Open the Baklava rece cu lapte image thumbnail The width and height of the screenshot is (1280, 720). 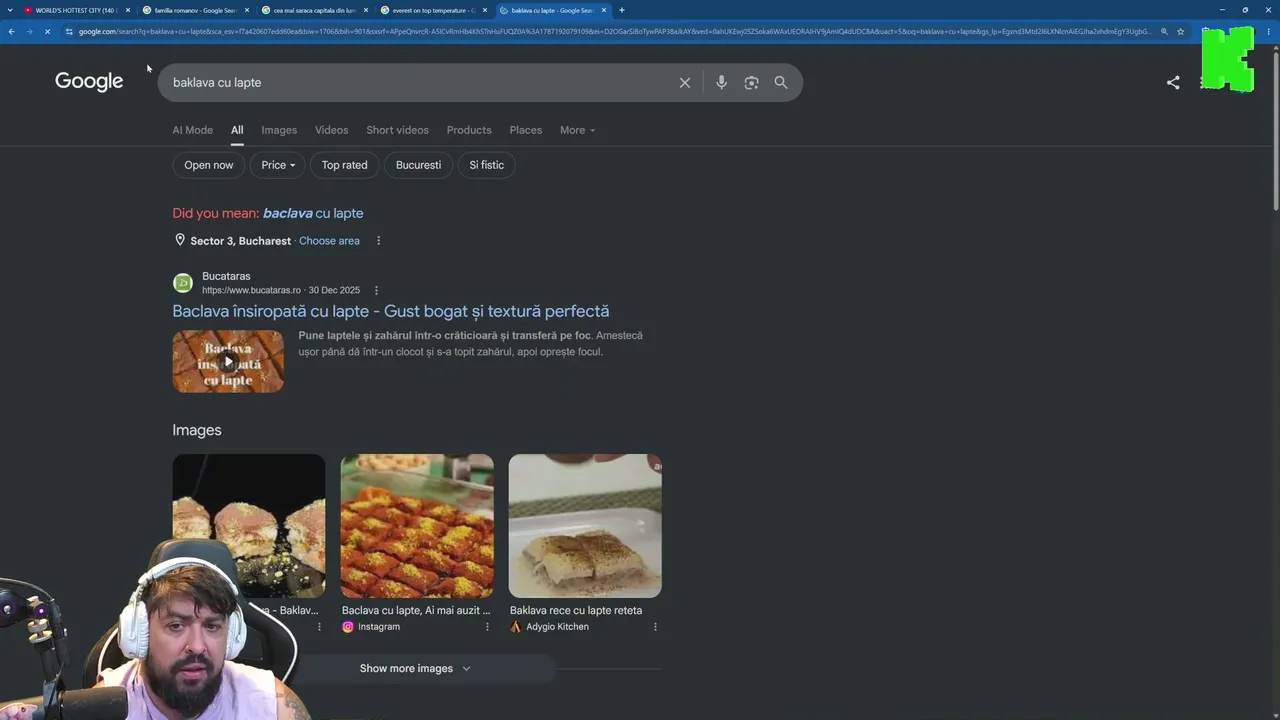[585, 526]
